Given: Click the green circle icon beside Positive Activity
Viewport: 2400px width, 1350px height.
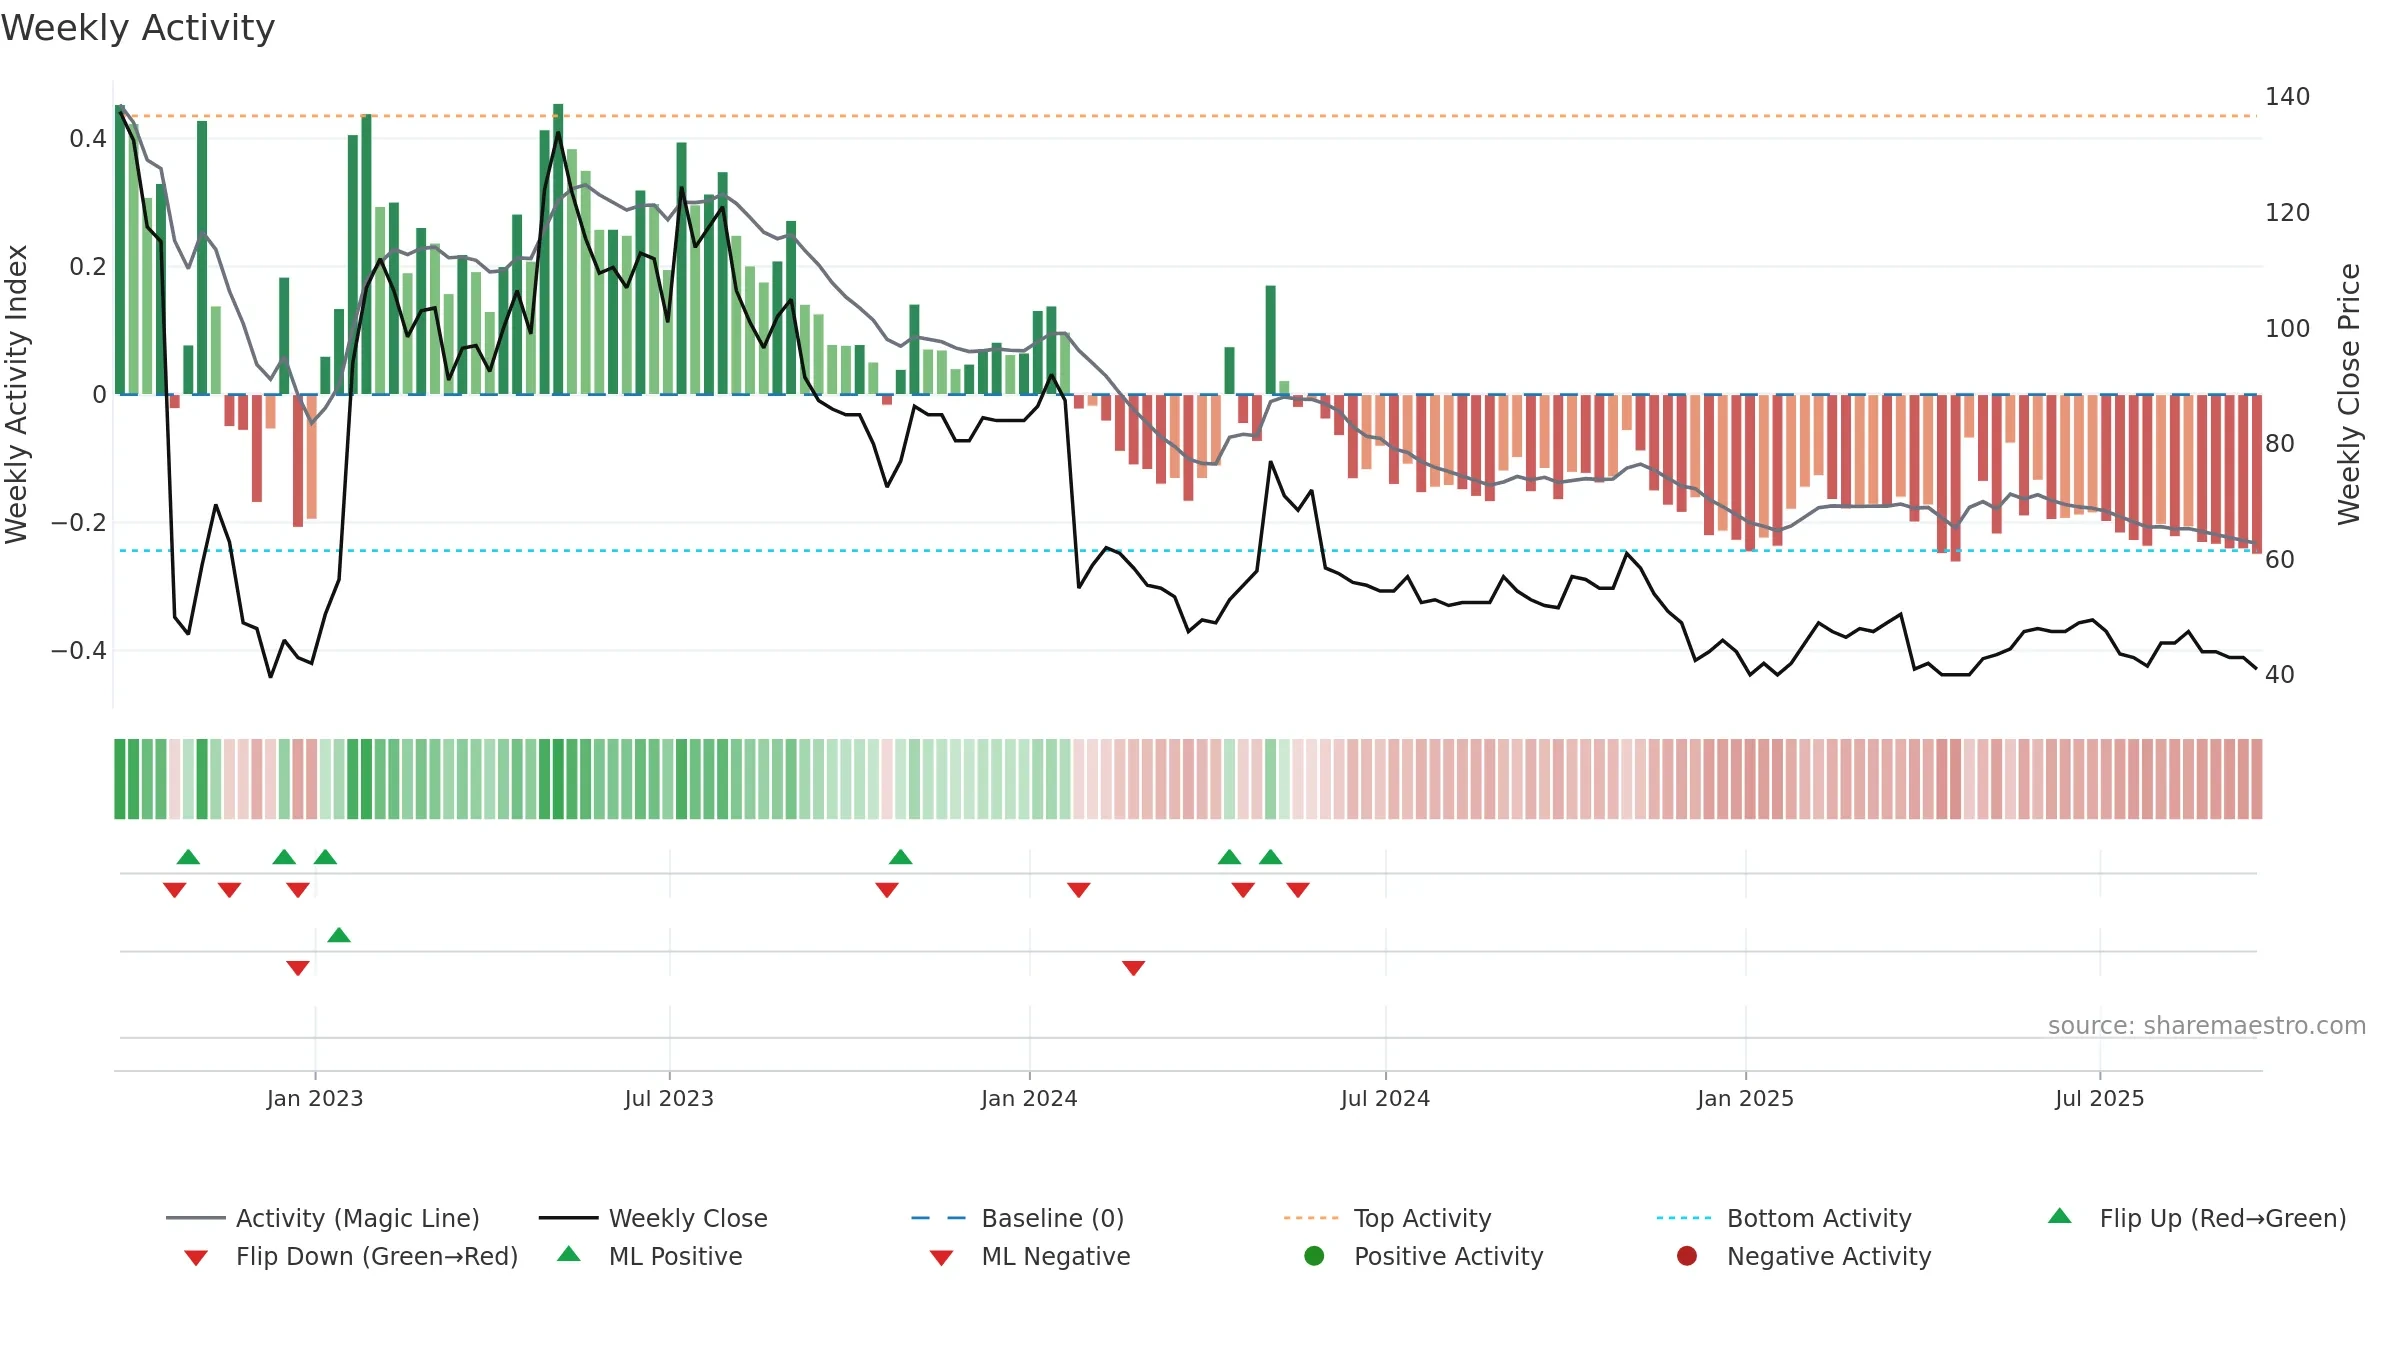Looking at the screenshot, I should [x=1315, y=1256].
